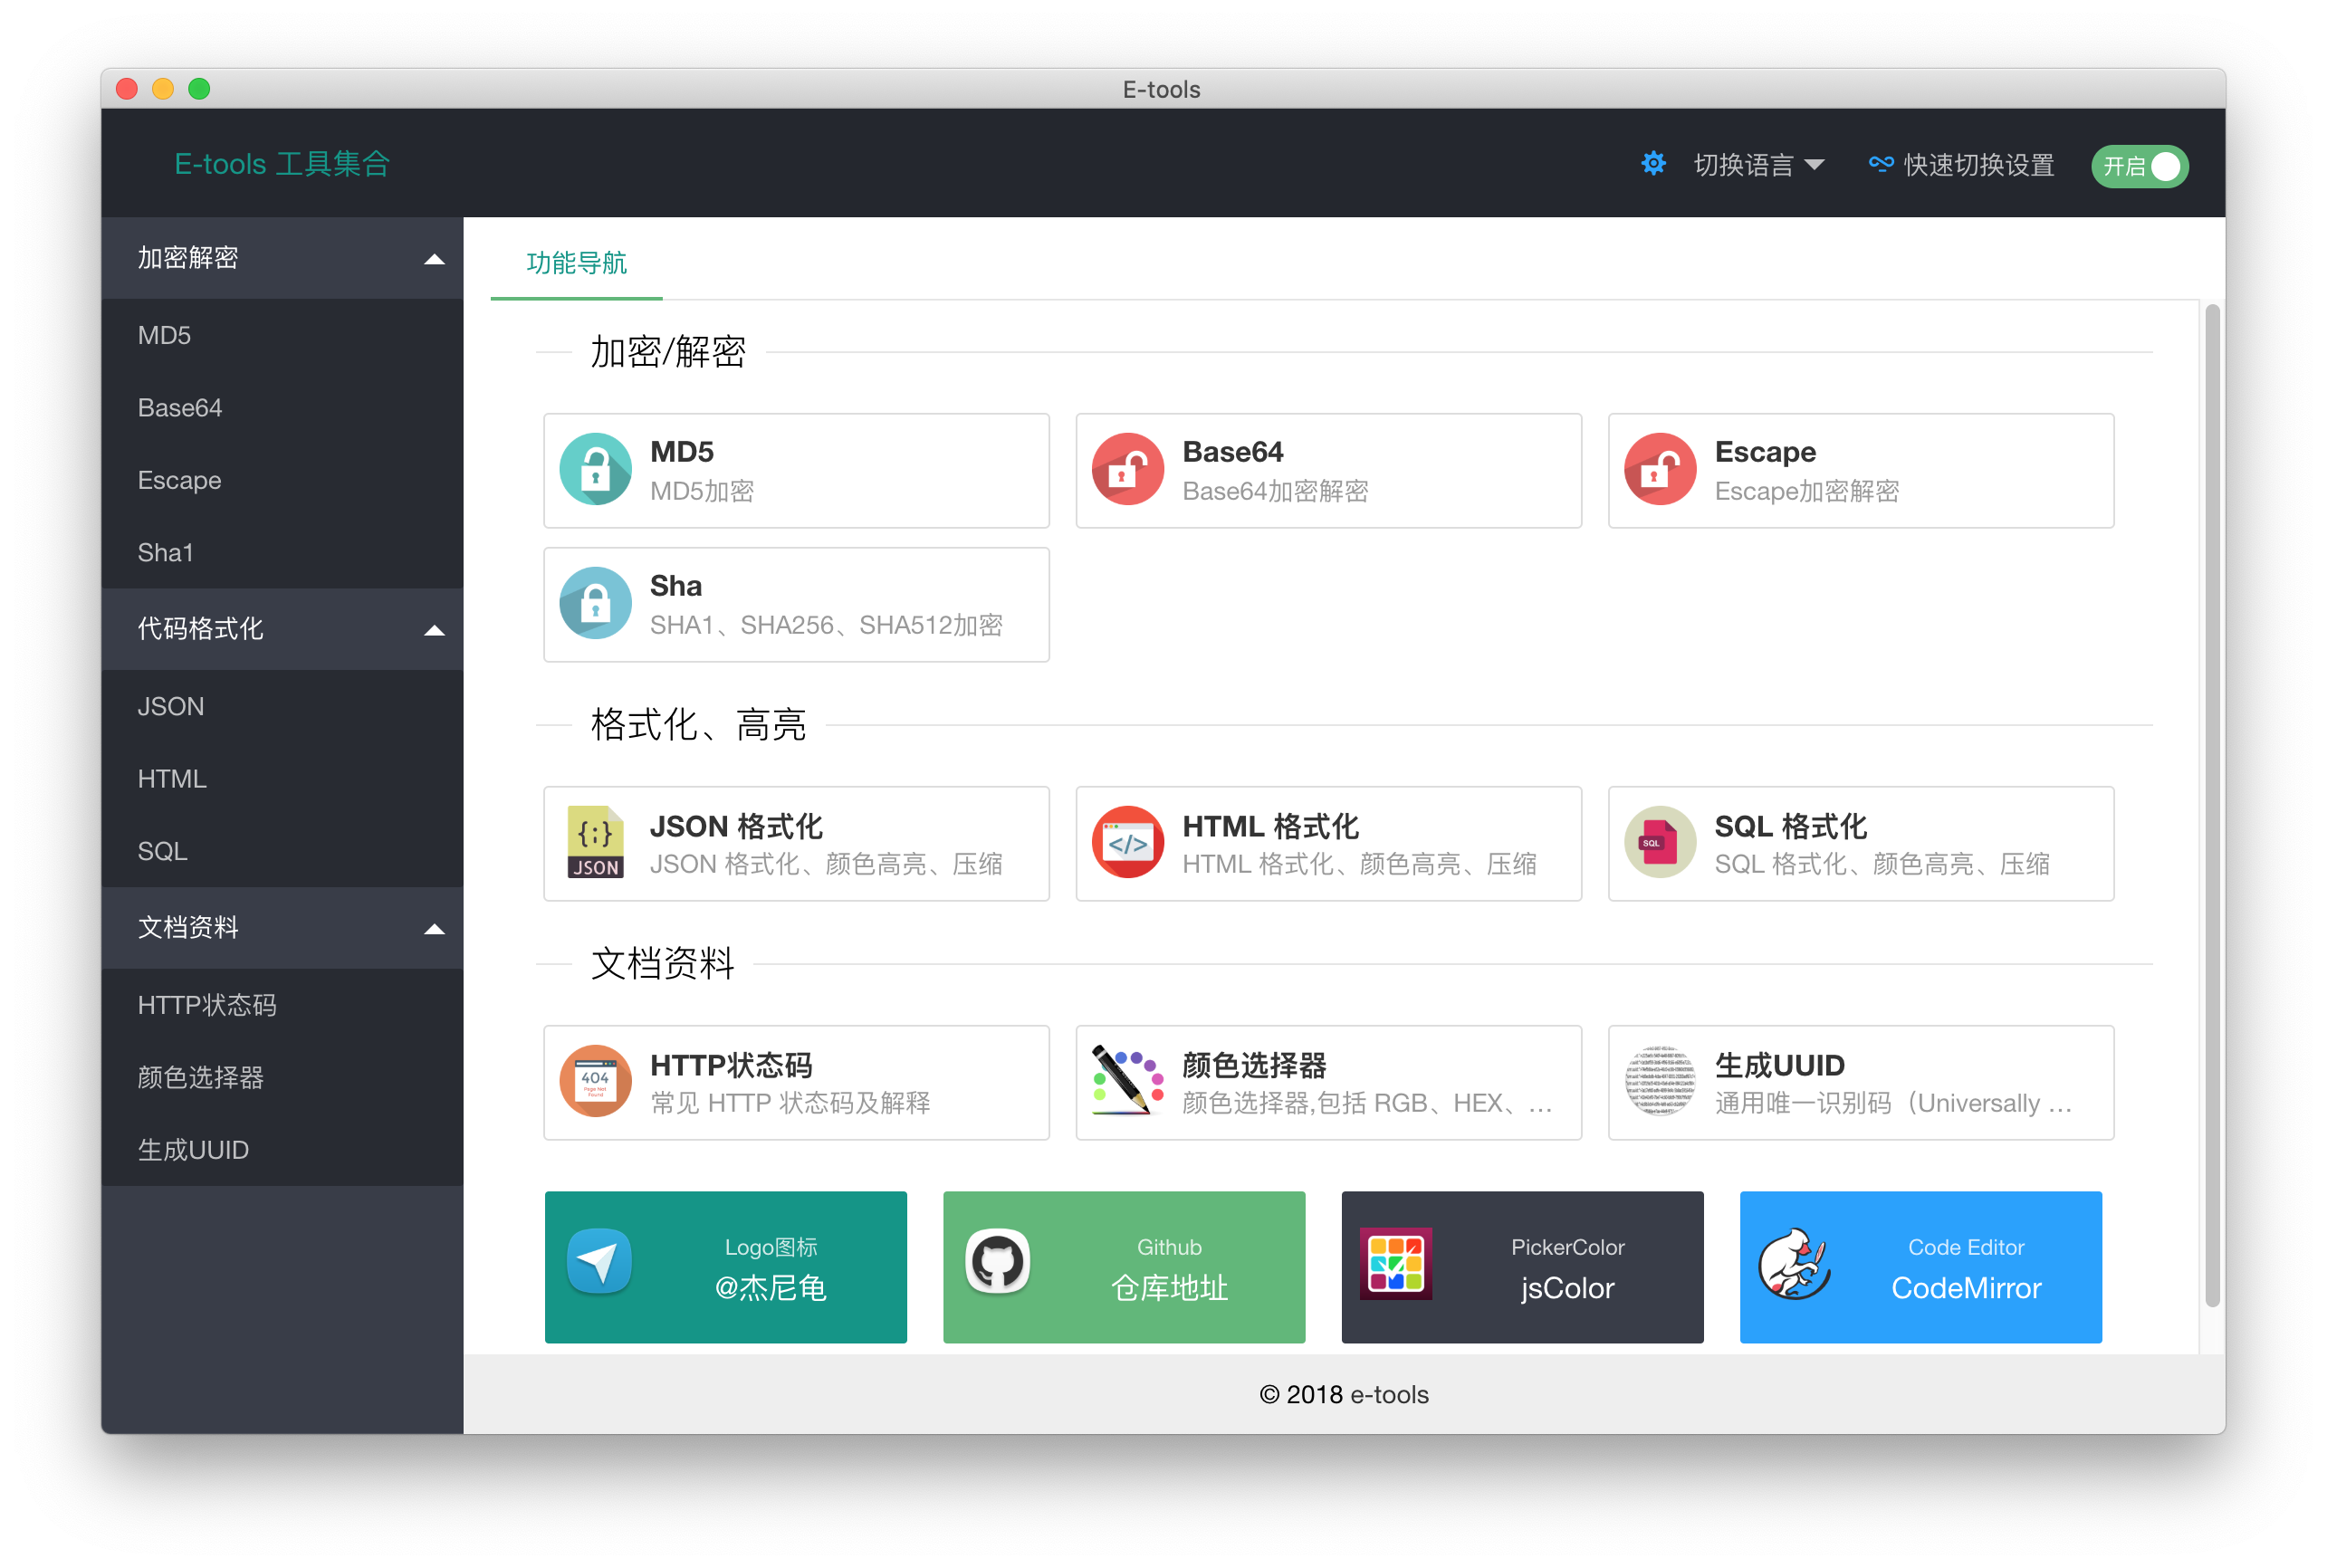
Task: Open HTTP状态码 in the sidebar
Action: [282, 1005]
